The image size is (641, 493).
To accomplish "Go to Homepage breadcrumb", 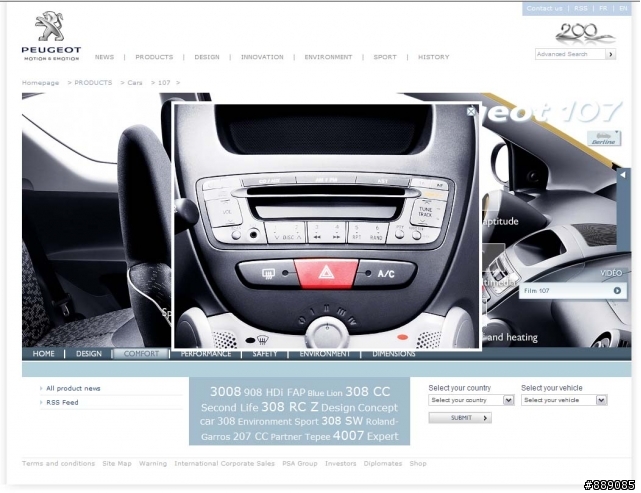I will point(40,83).
